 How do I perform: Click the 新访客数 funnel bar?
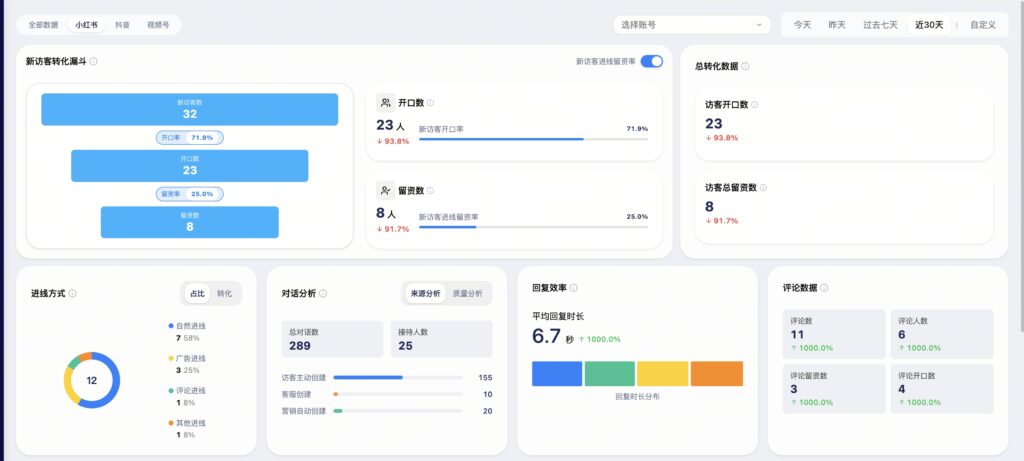(x=189, y=109)
